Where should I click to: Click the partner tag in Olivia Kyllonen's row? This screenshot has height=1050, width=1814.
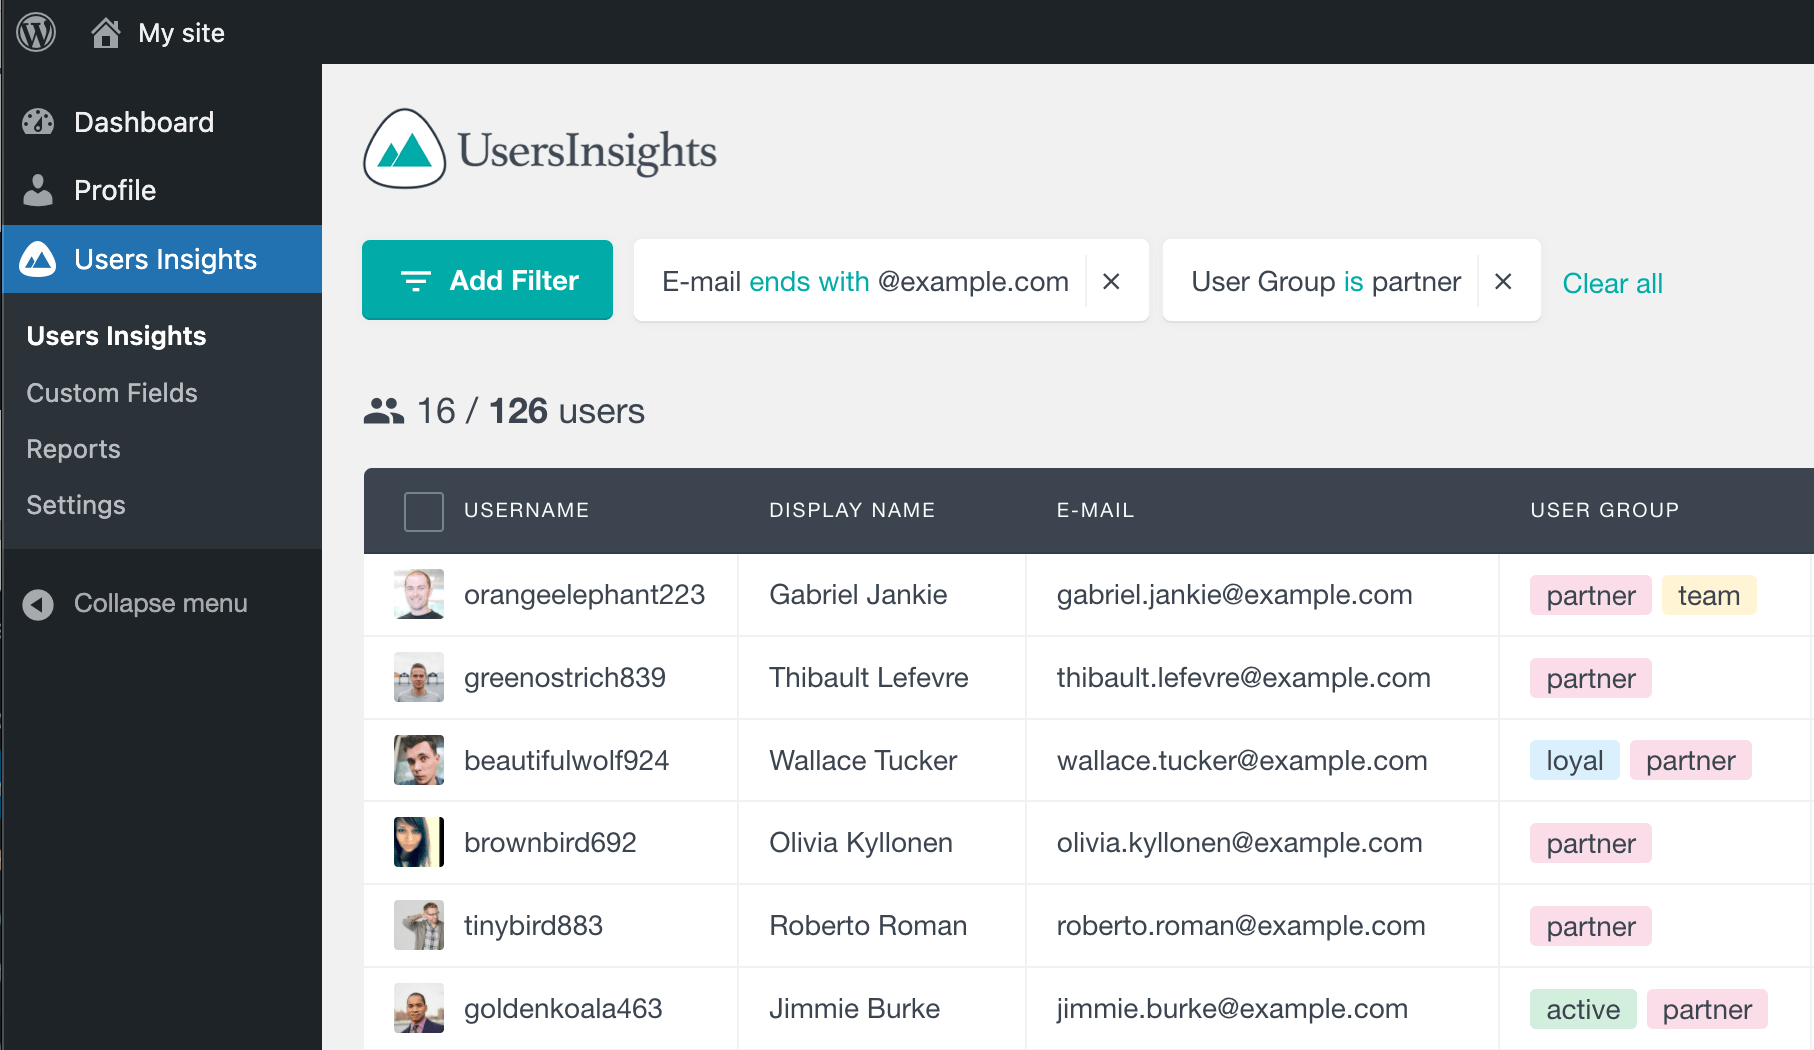click(1591, 843)
